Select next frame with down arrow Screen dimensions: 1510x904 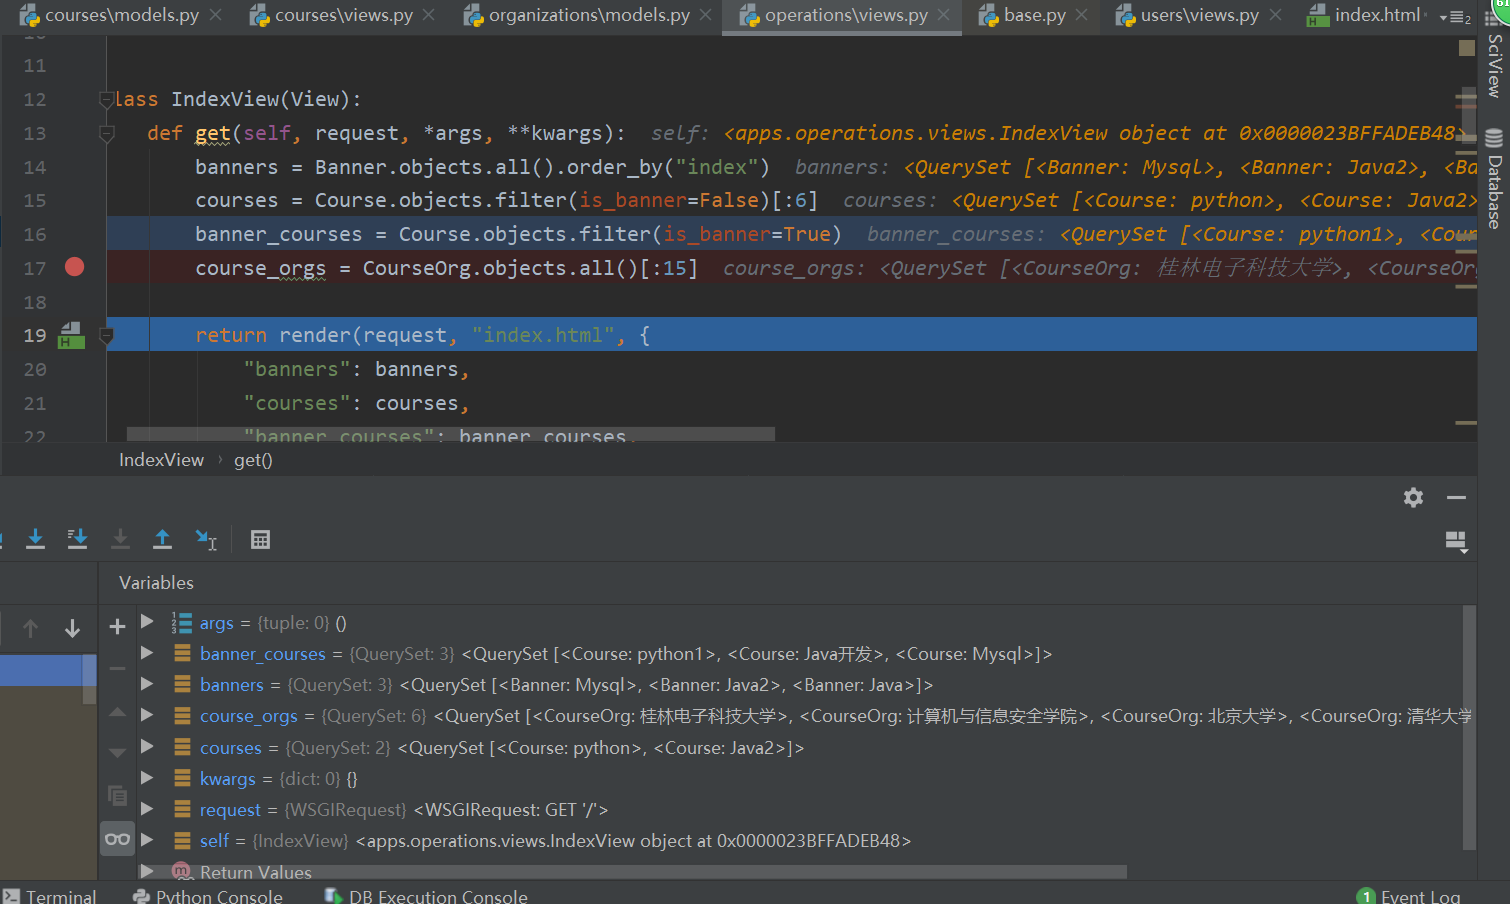coord(72,628)
